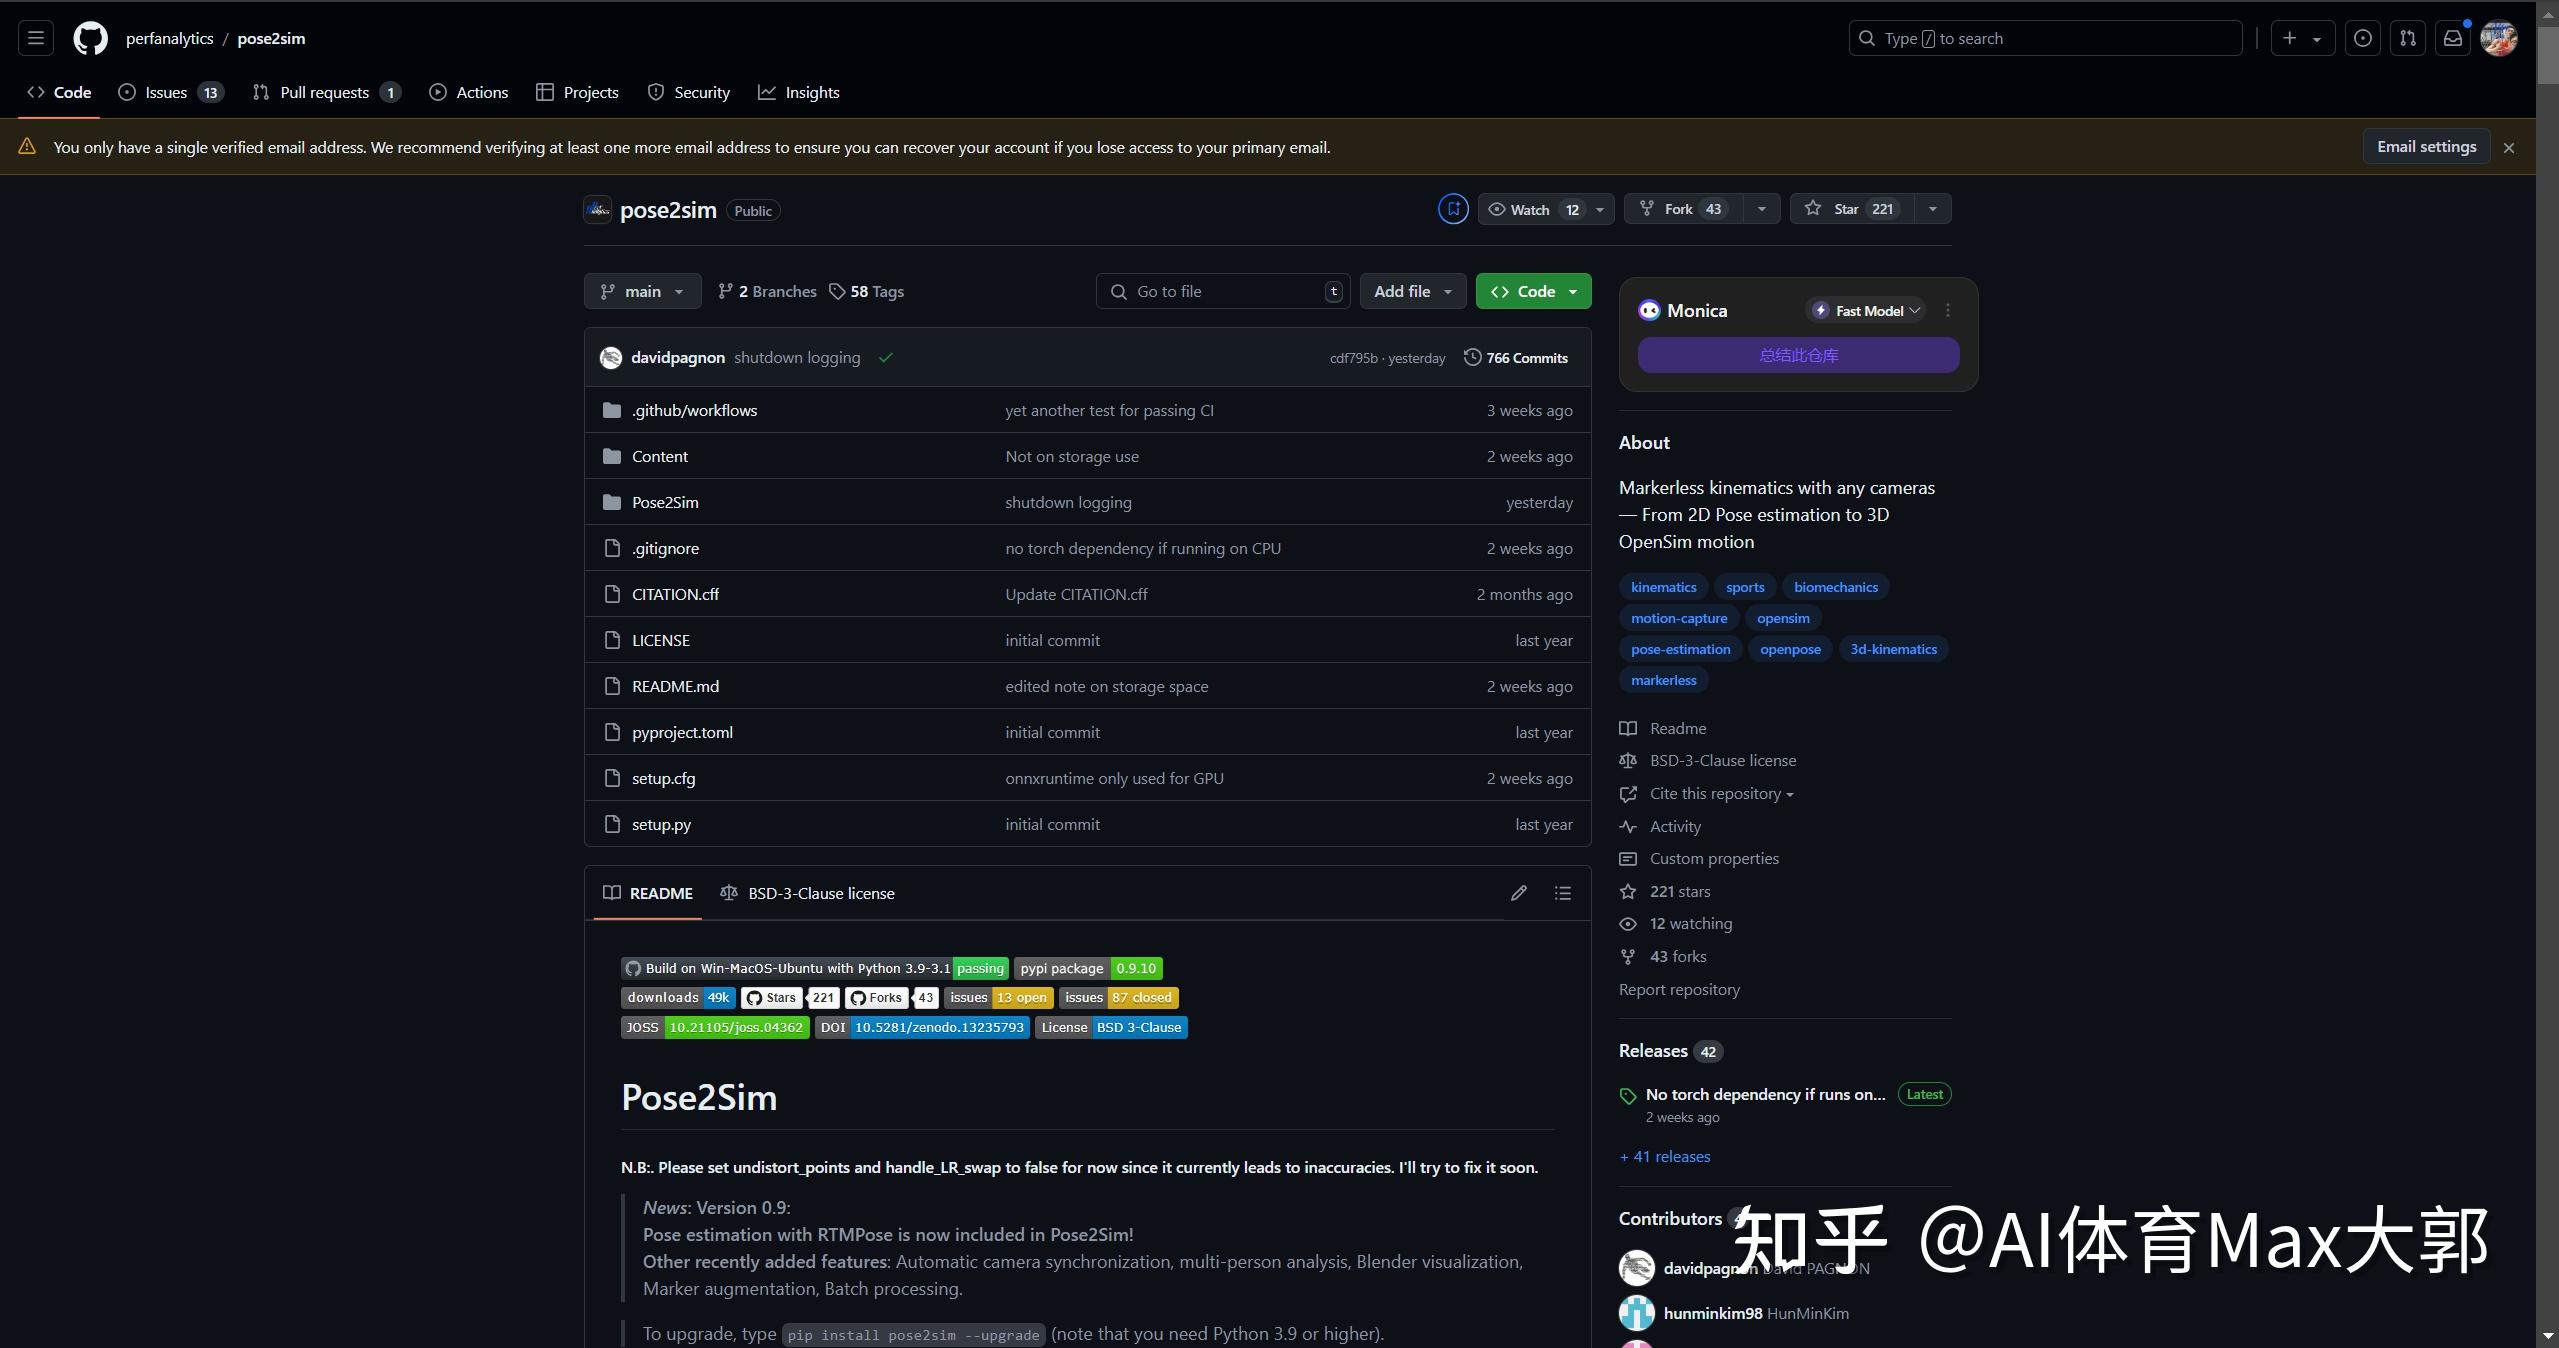2559x1348 pixels.
Task: View commit history via the clock icon
Action: (x=1470, y=357)
